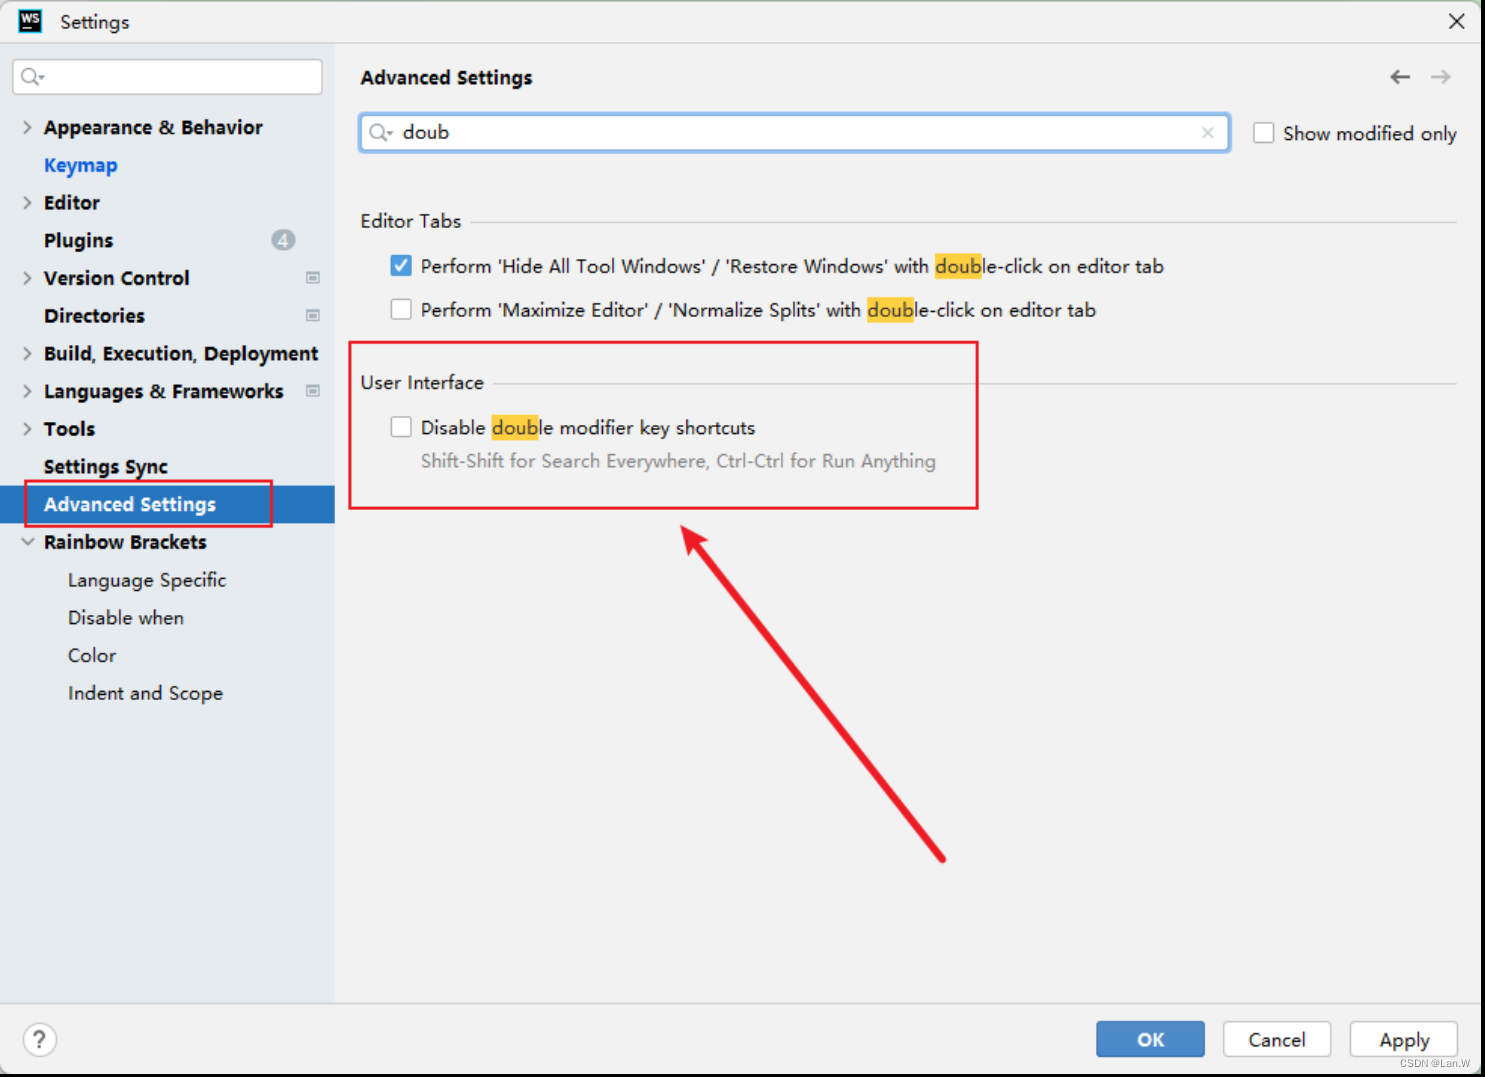Open Settings Sync page
Image resolution: width=1485 pixels, height=1077 pixels.
(x=105, y=467)
